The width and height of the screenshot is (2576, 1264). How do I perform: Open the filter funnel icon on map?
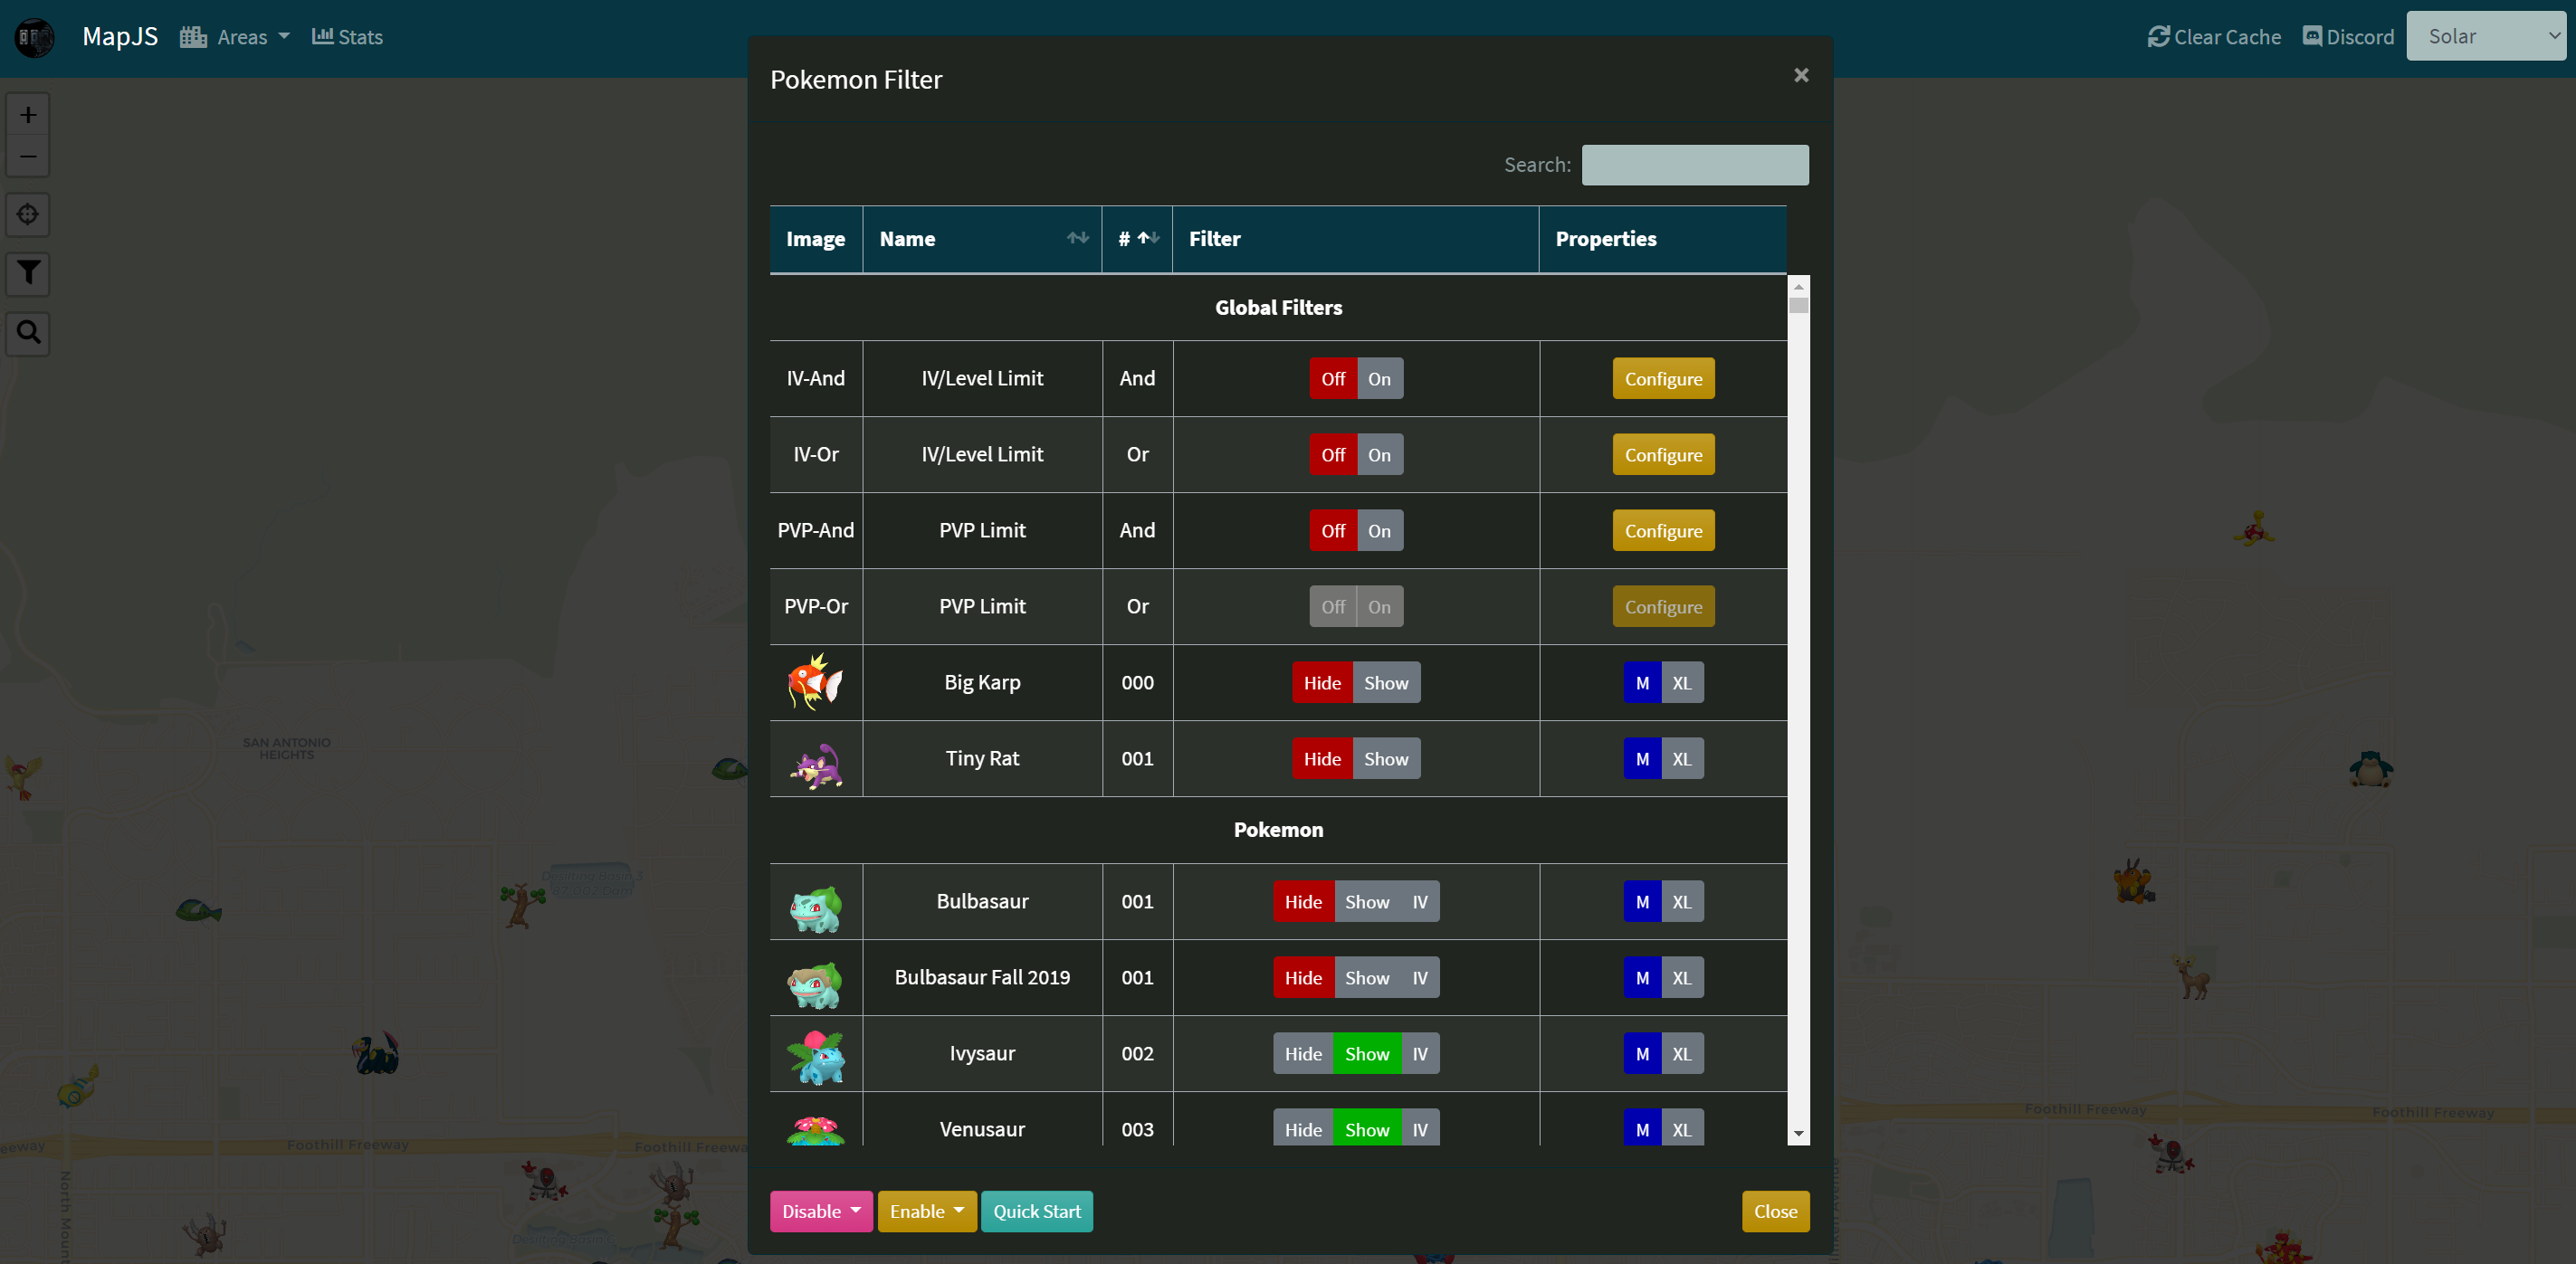28,272
